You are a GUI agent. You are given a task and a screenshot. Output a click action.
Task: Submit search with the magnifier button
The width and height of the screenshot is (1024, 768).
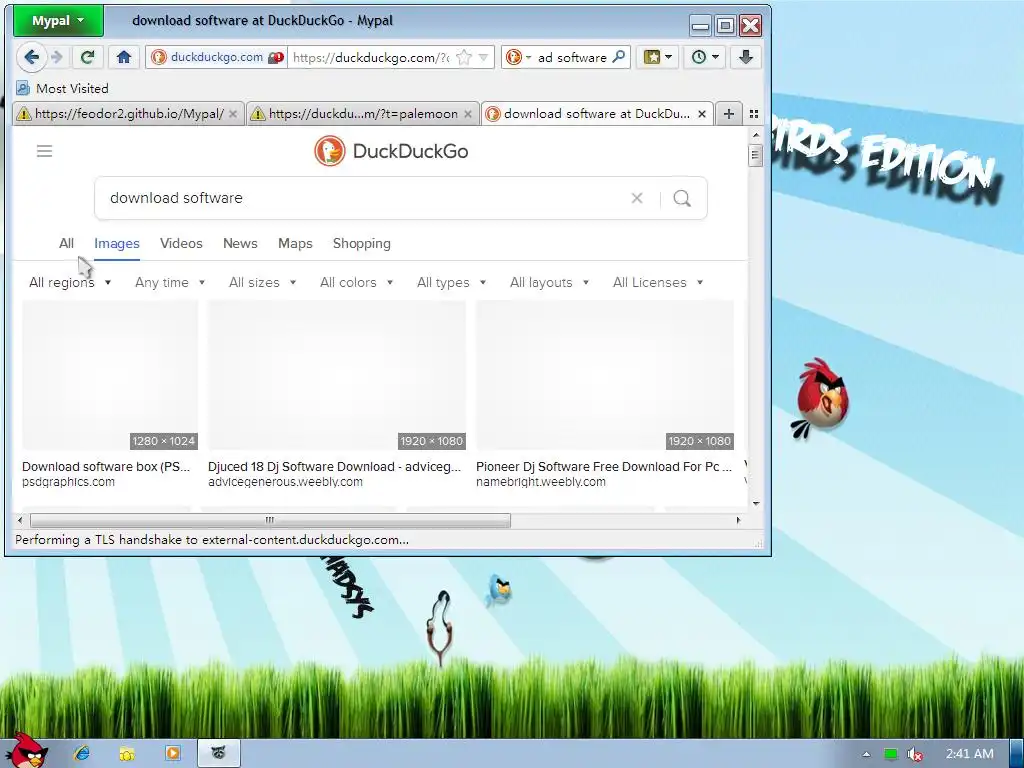click(682, 198)
